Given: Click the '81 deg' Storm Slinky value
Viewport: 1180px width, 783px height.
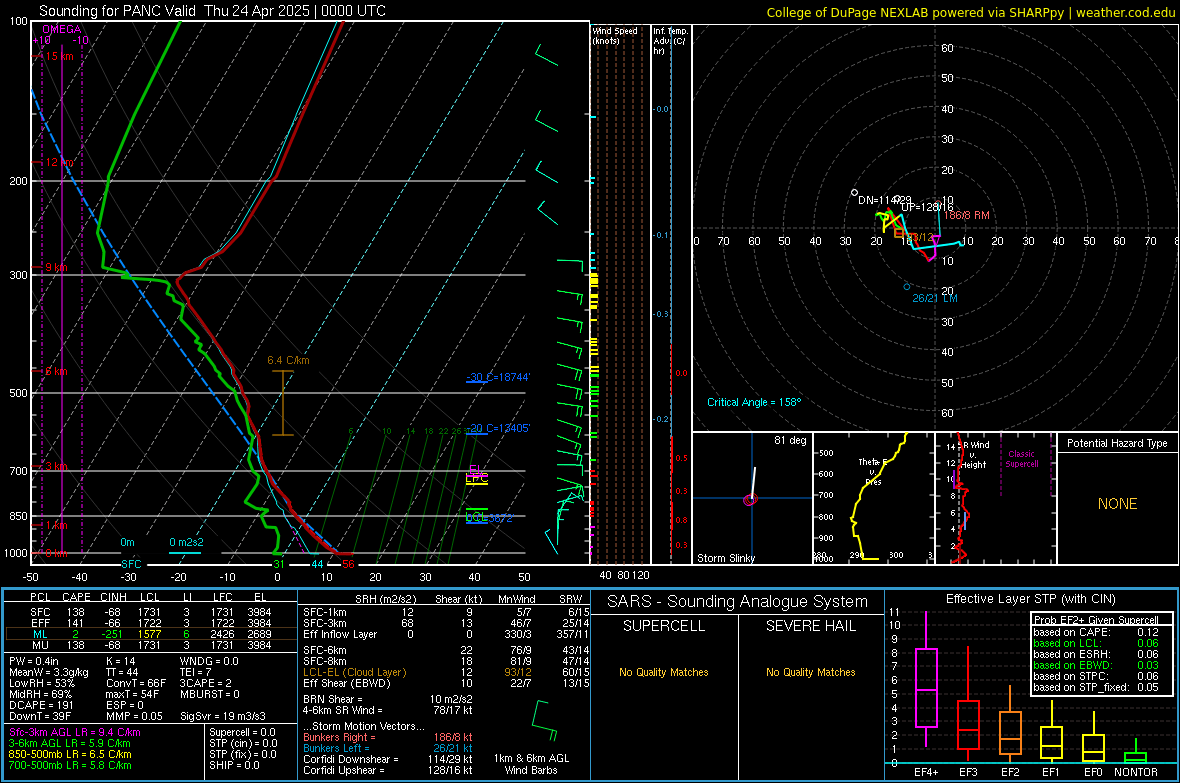Looking at the screenshot, I should [790, 440].
